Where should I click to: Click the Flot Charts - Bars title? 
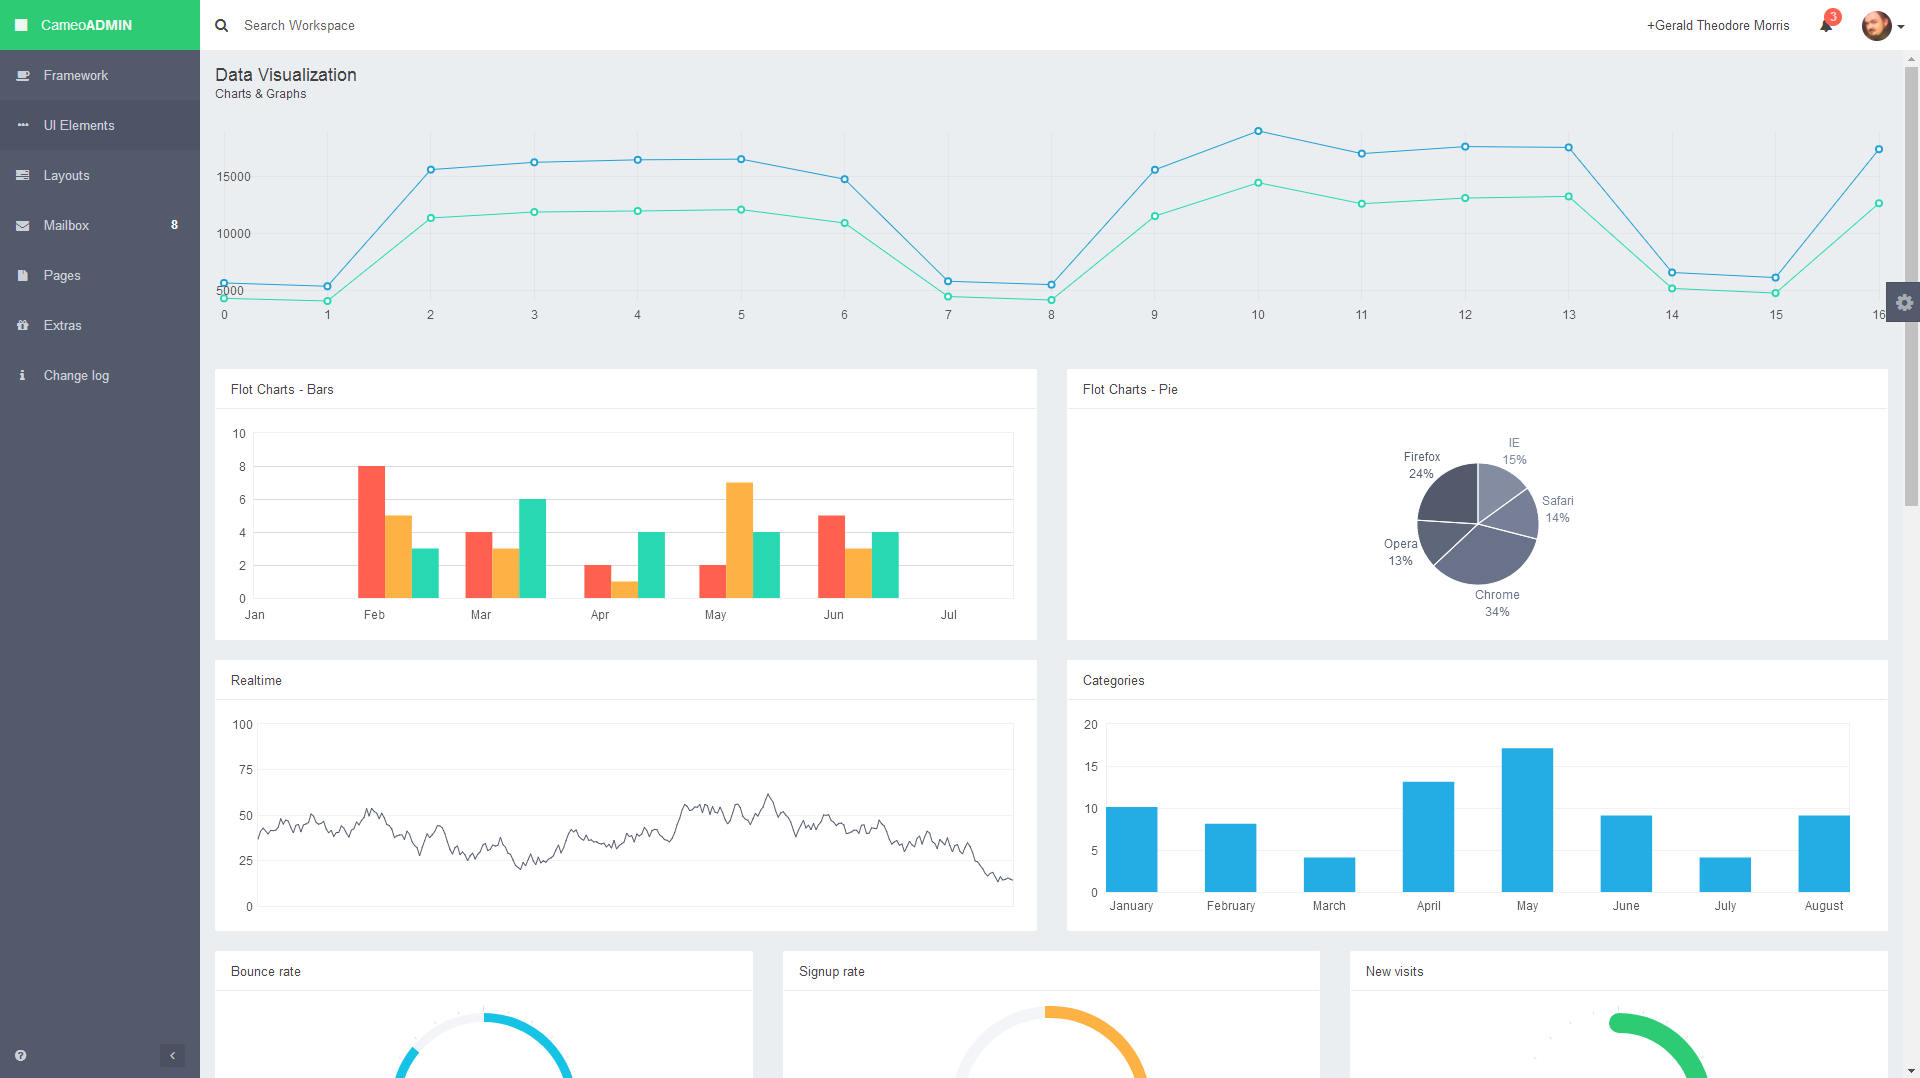click(x=282, y=389)
